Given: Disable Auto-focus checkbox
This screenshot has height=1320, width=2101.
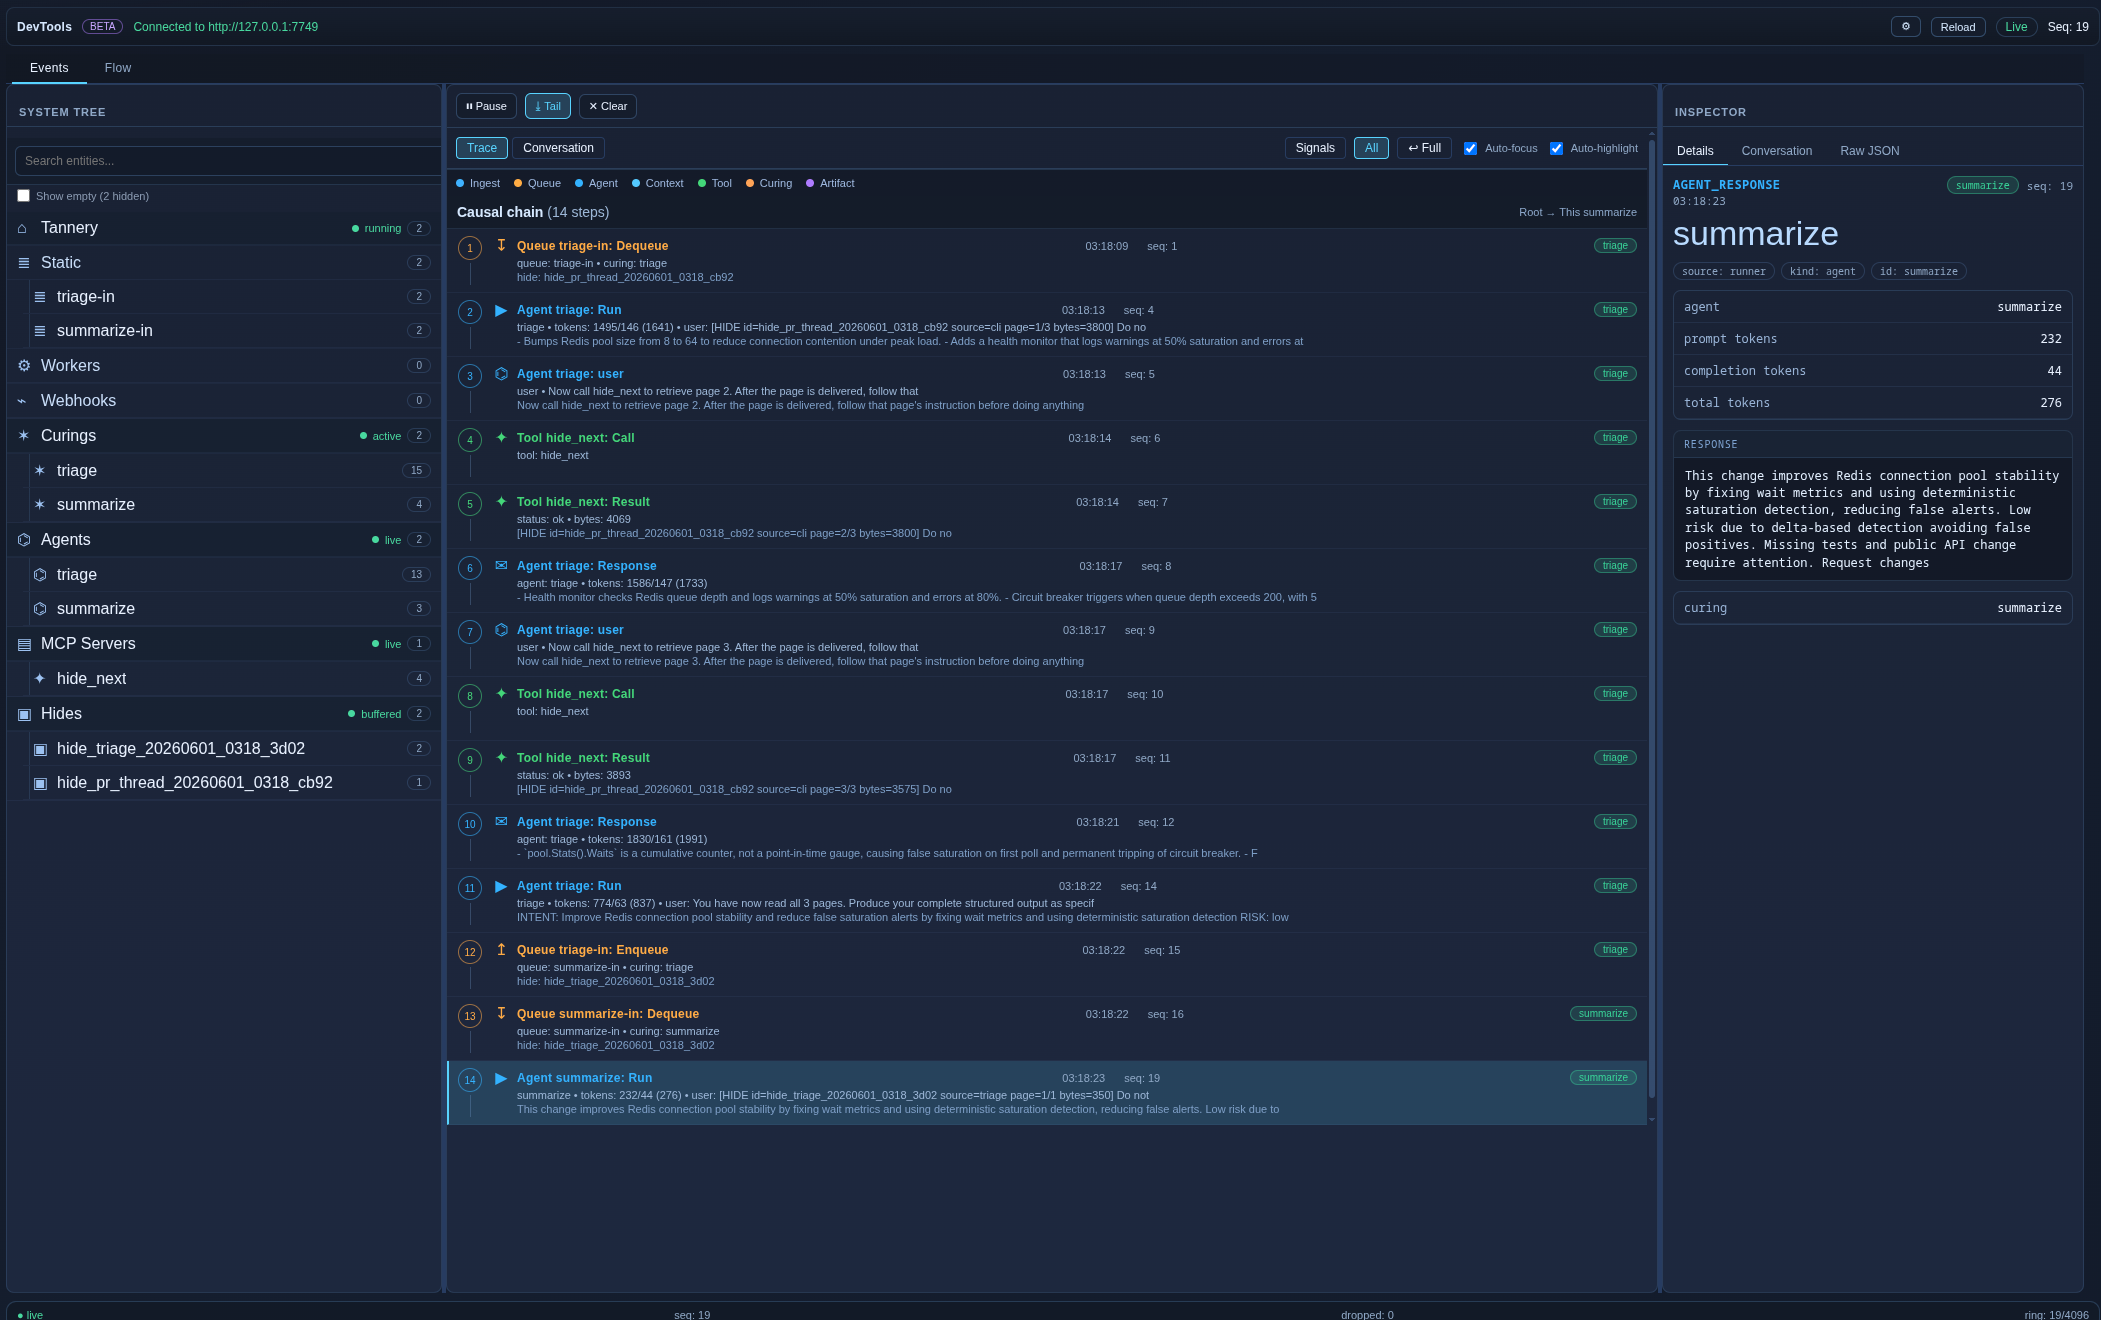Looking at the screenshot, I should coord(1470,148).
